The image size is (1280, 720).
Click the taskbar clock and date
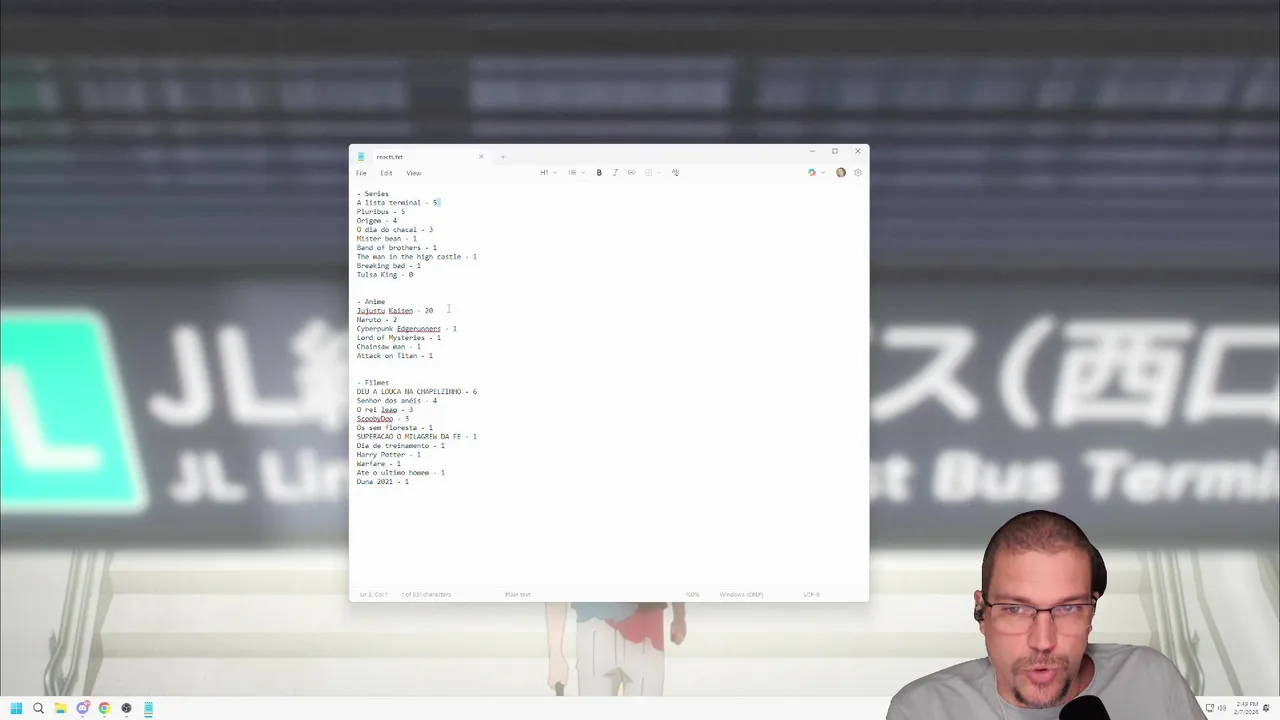coord(1246,708)
